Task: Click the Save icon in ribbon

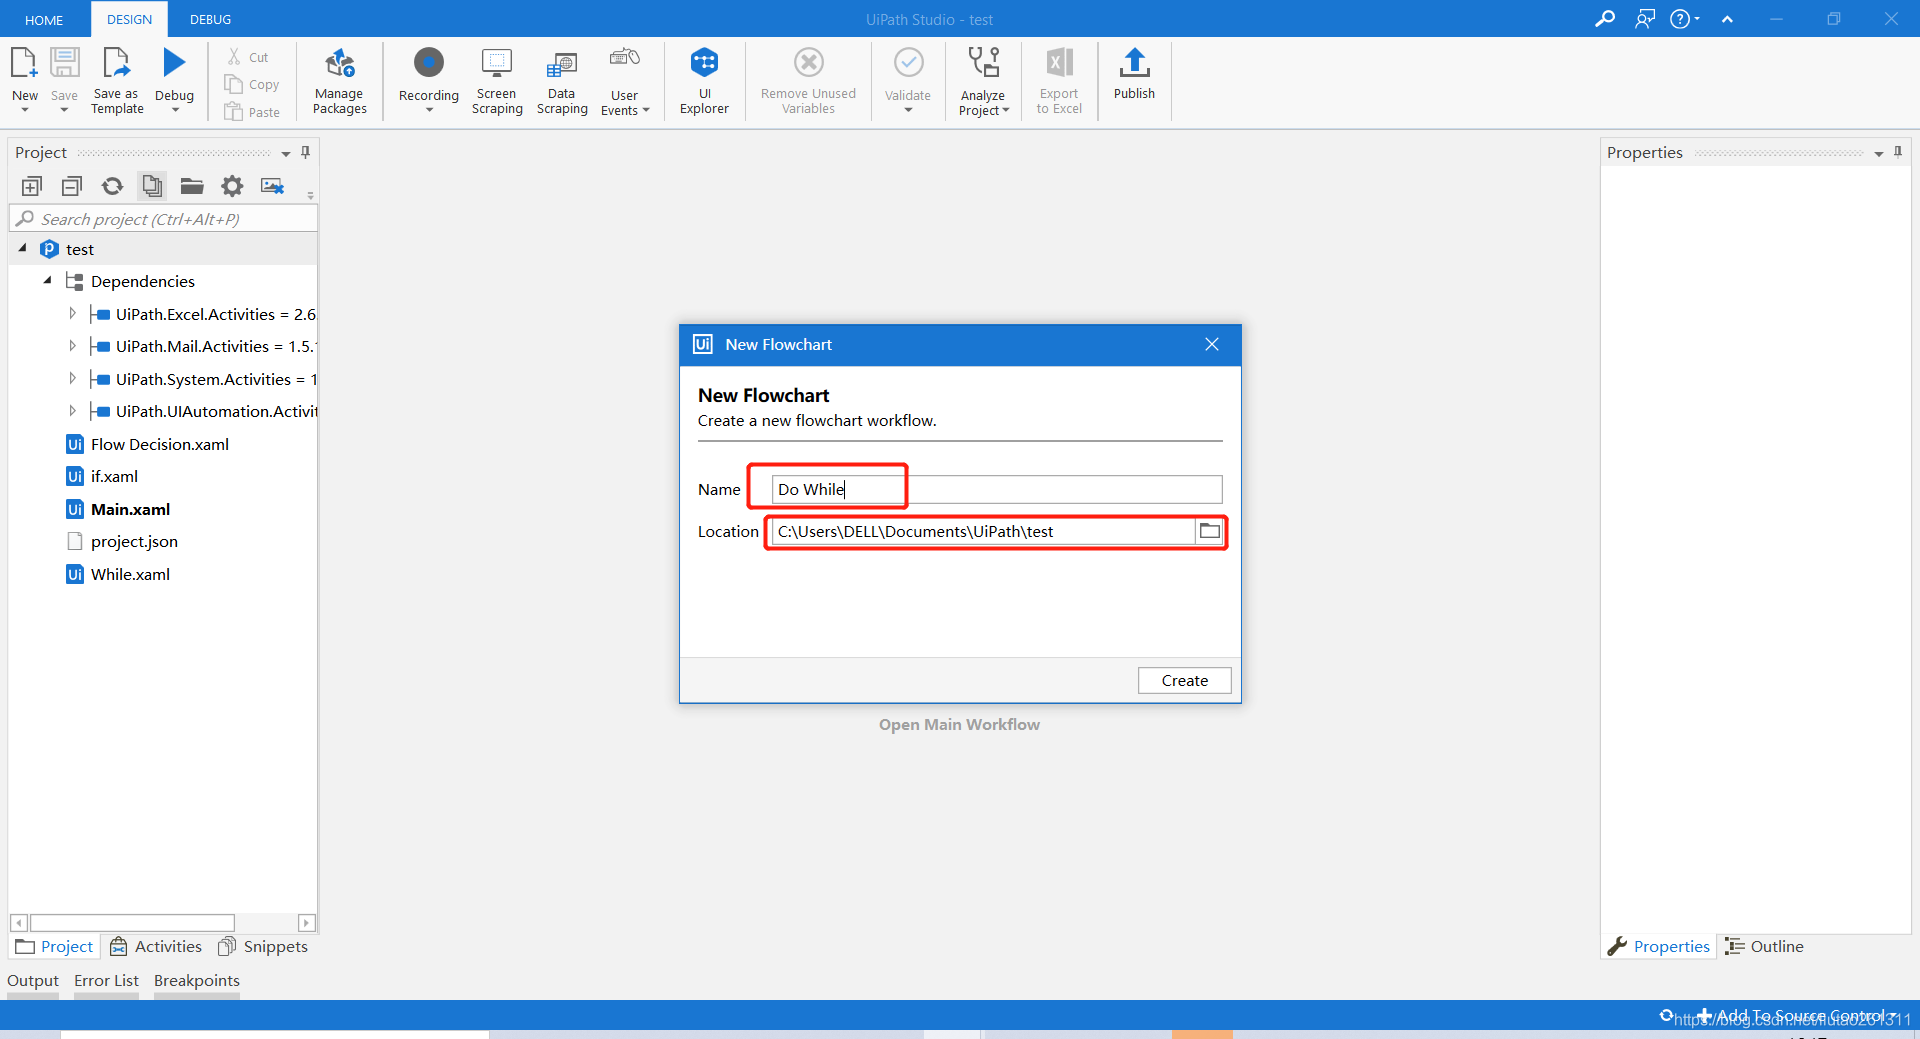Action: (x=64, y=64)
